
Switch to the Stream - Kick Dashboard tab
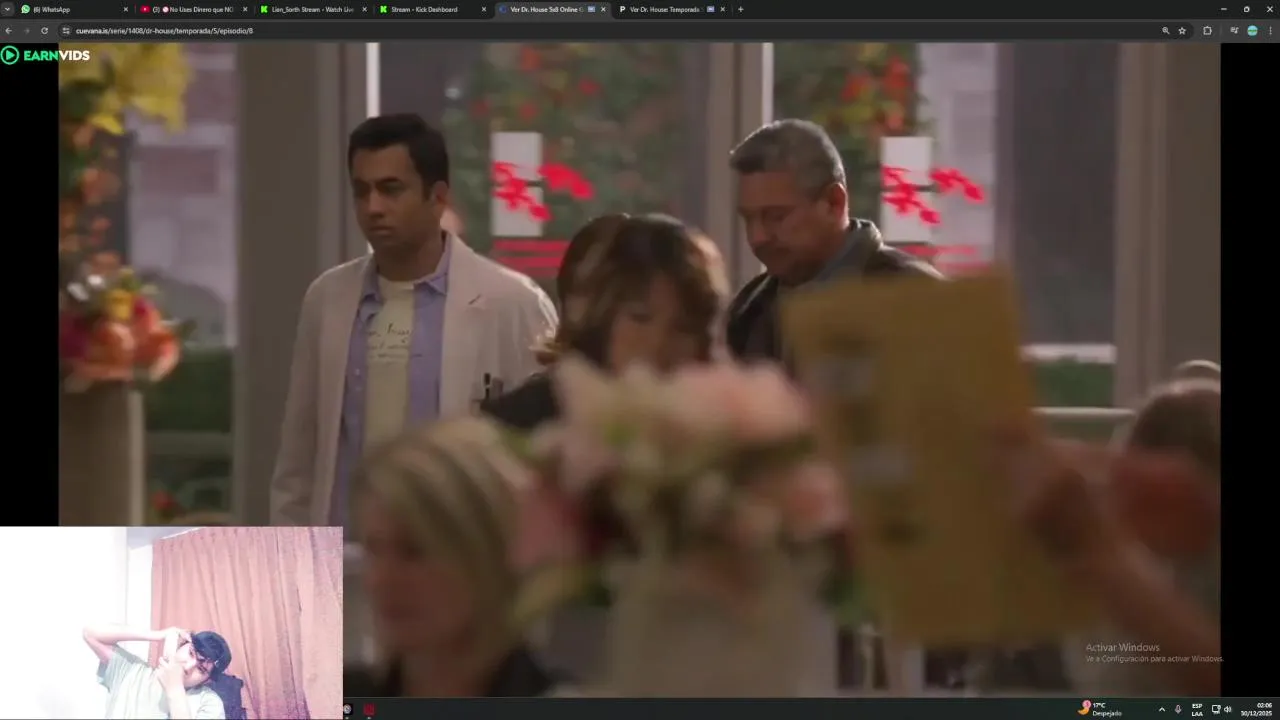(432, 9)
